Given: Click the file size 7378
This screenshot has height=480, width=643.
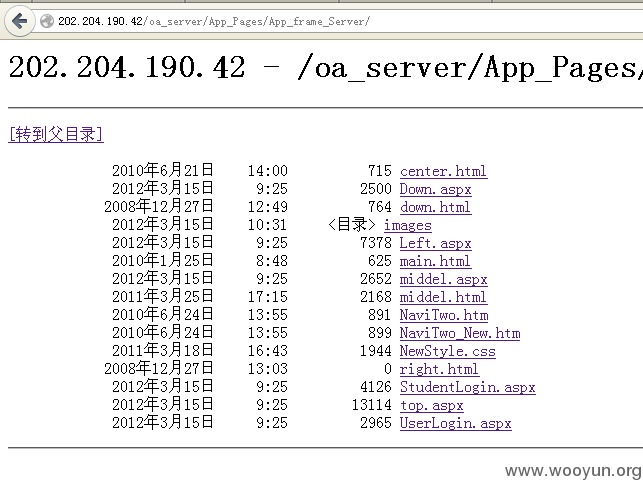Looking at the screenshot, I should point(376,243).
